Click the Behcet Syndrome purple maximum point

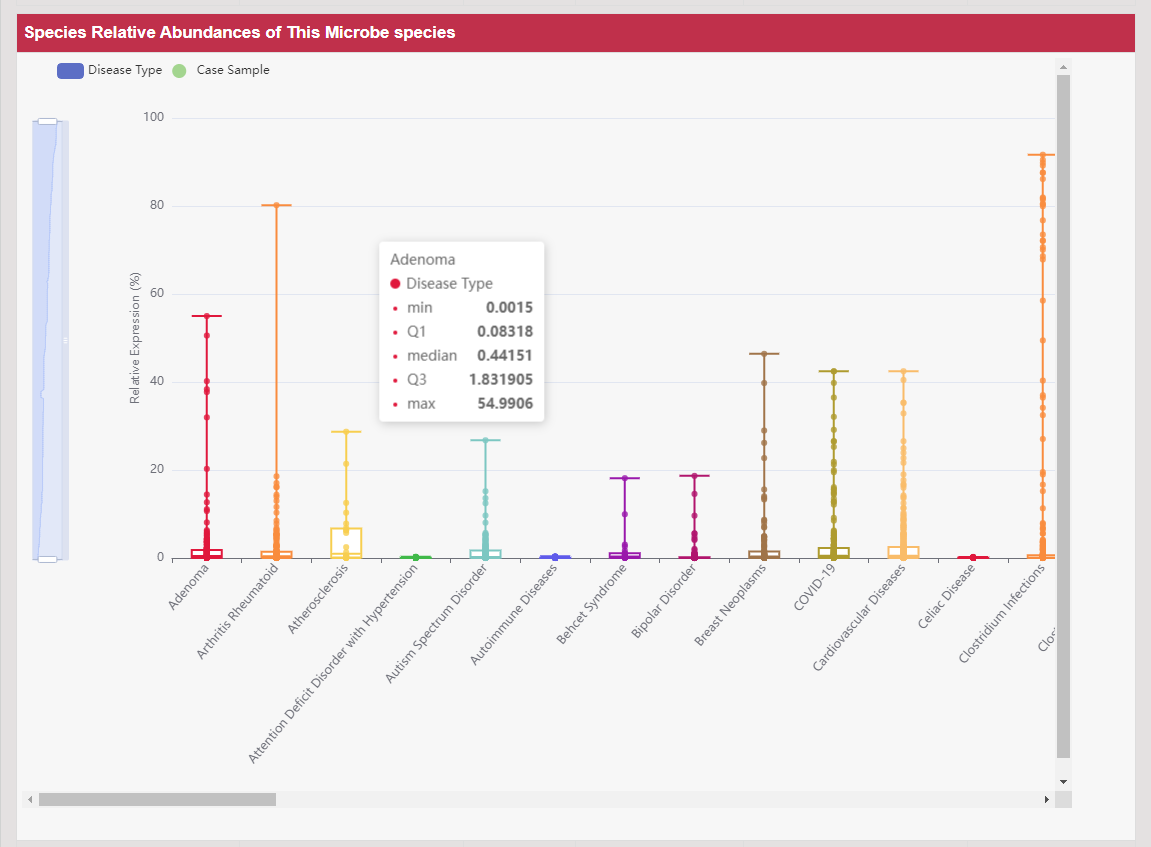coord(625,478)
